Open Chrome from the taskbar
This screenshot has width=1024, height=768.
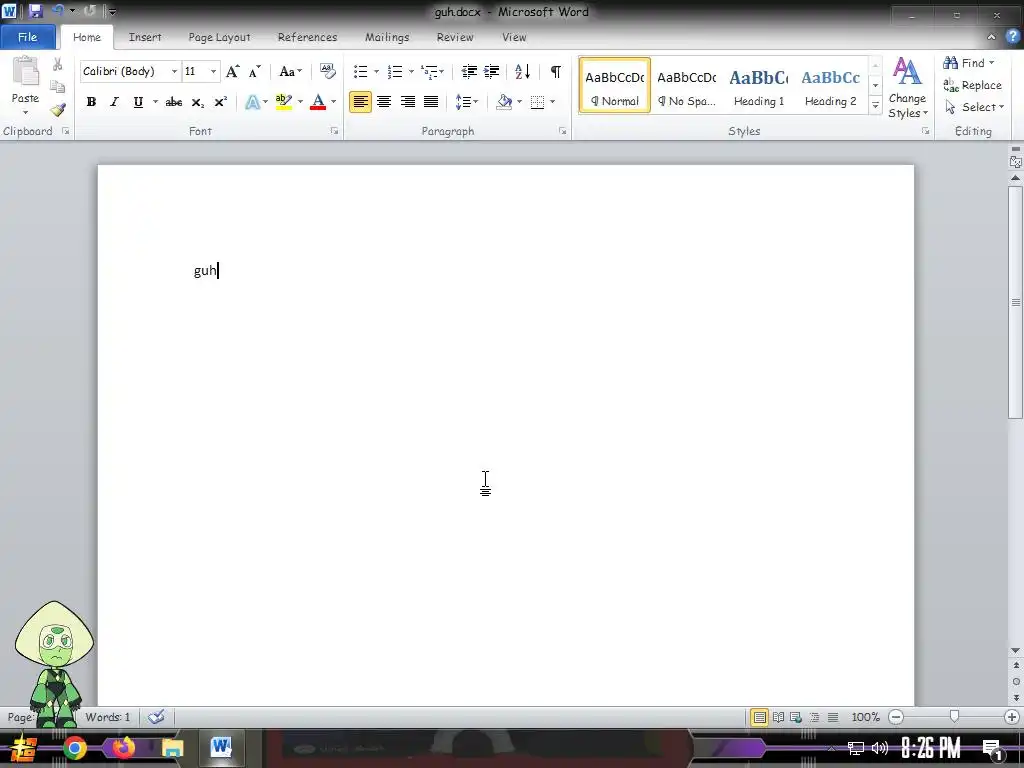tap(74, 748)
